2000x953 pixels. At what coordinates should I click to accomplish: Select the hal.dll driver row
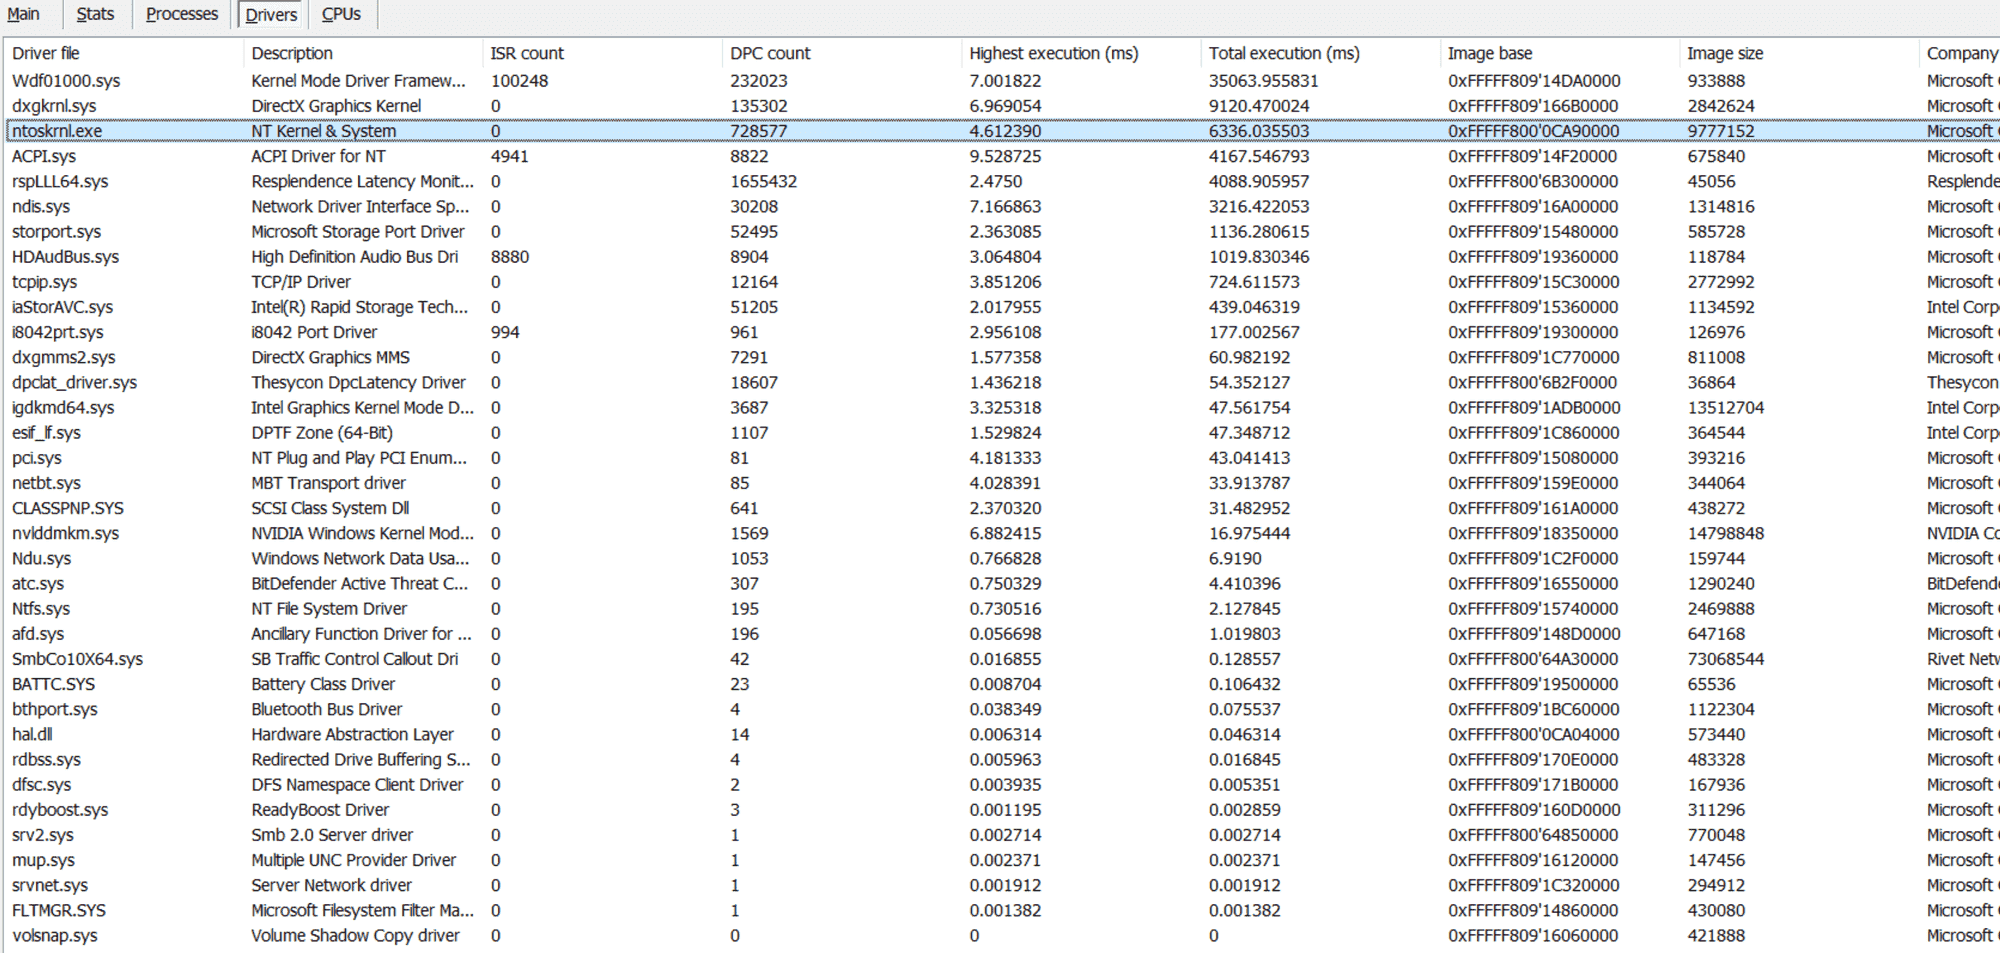tap(1002, 735)
